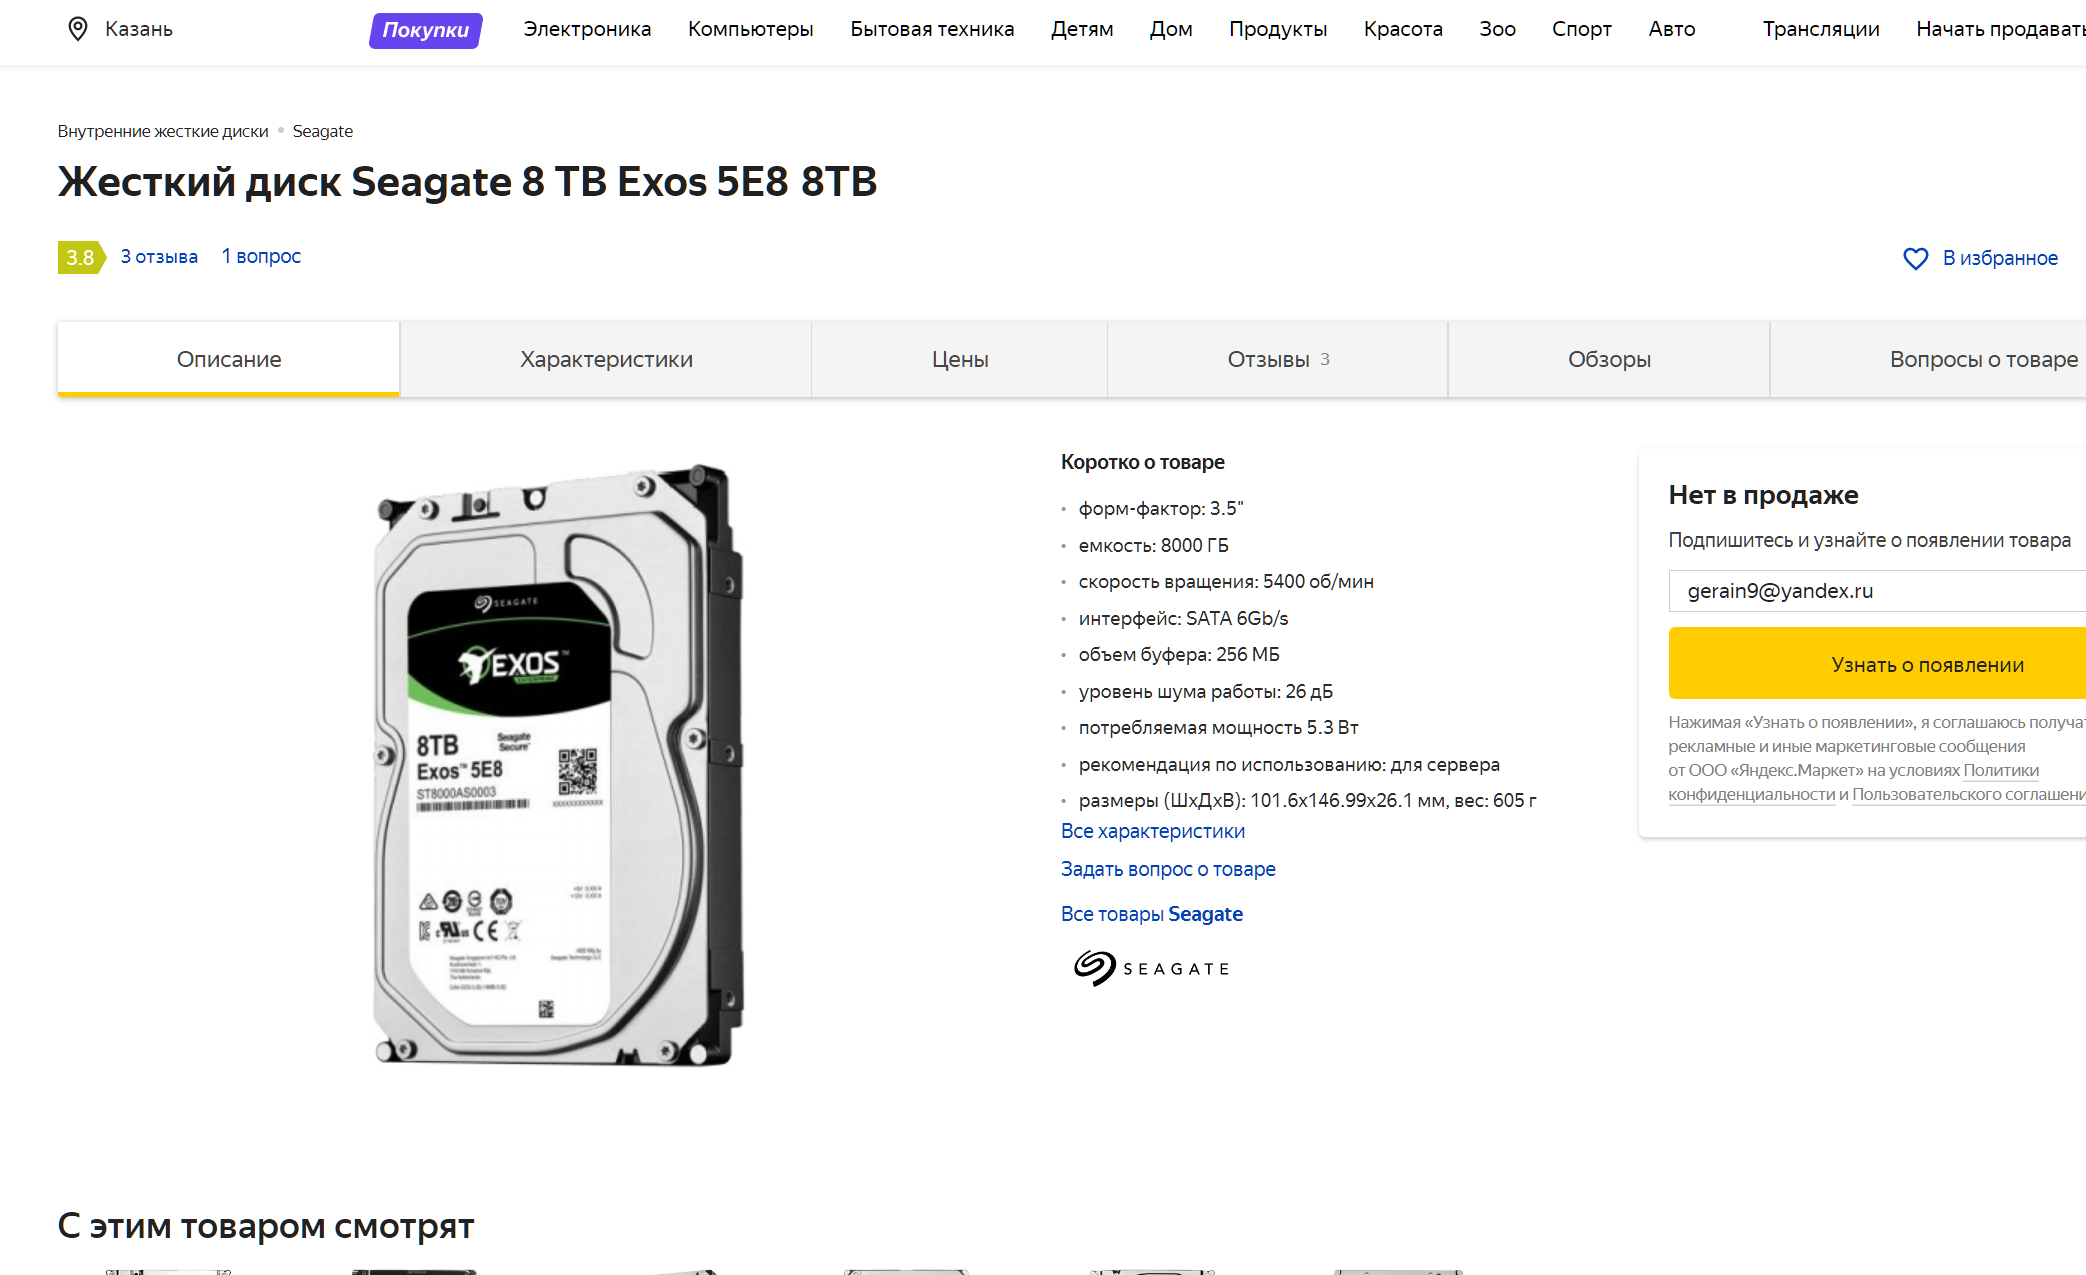Click the С этим товаром смотрят heading

[266, 1225]
